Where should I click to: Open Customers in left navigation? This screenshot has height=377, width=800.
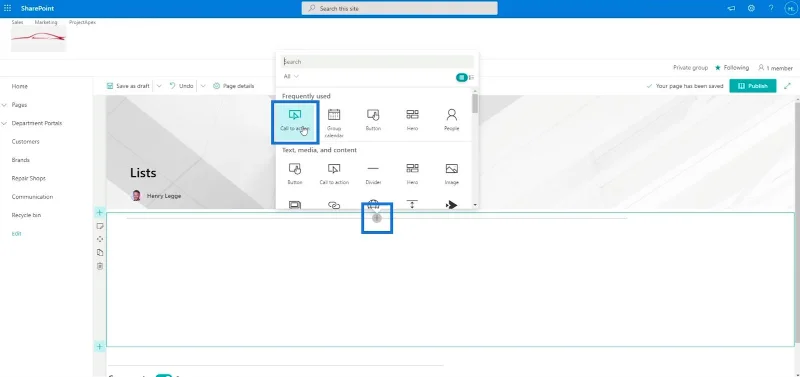26,141
